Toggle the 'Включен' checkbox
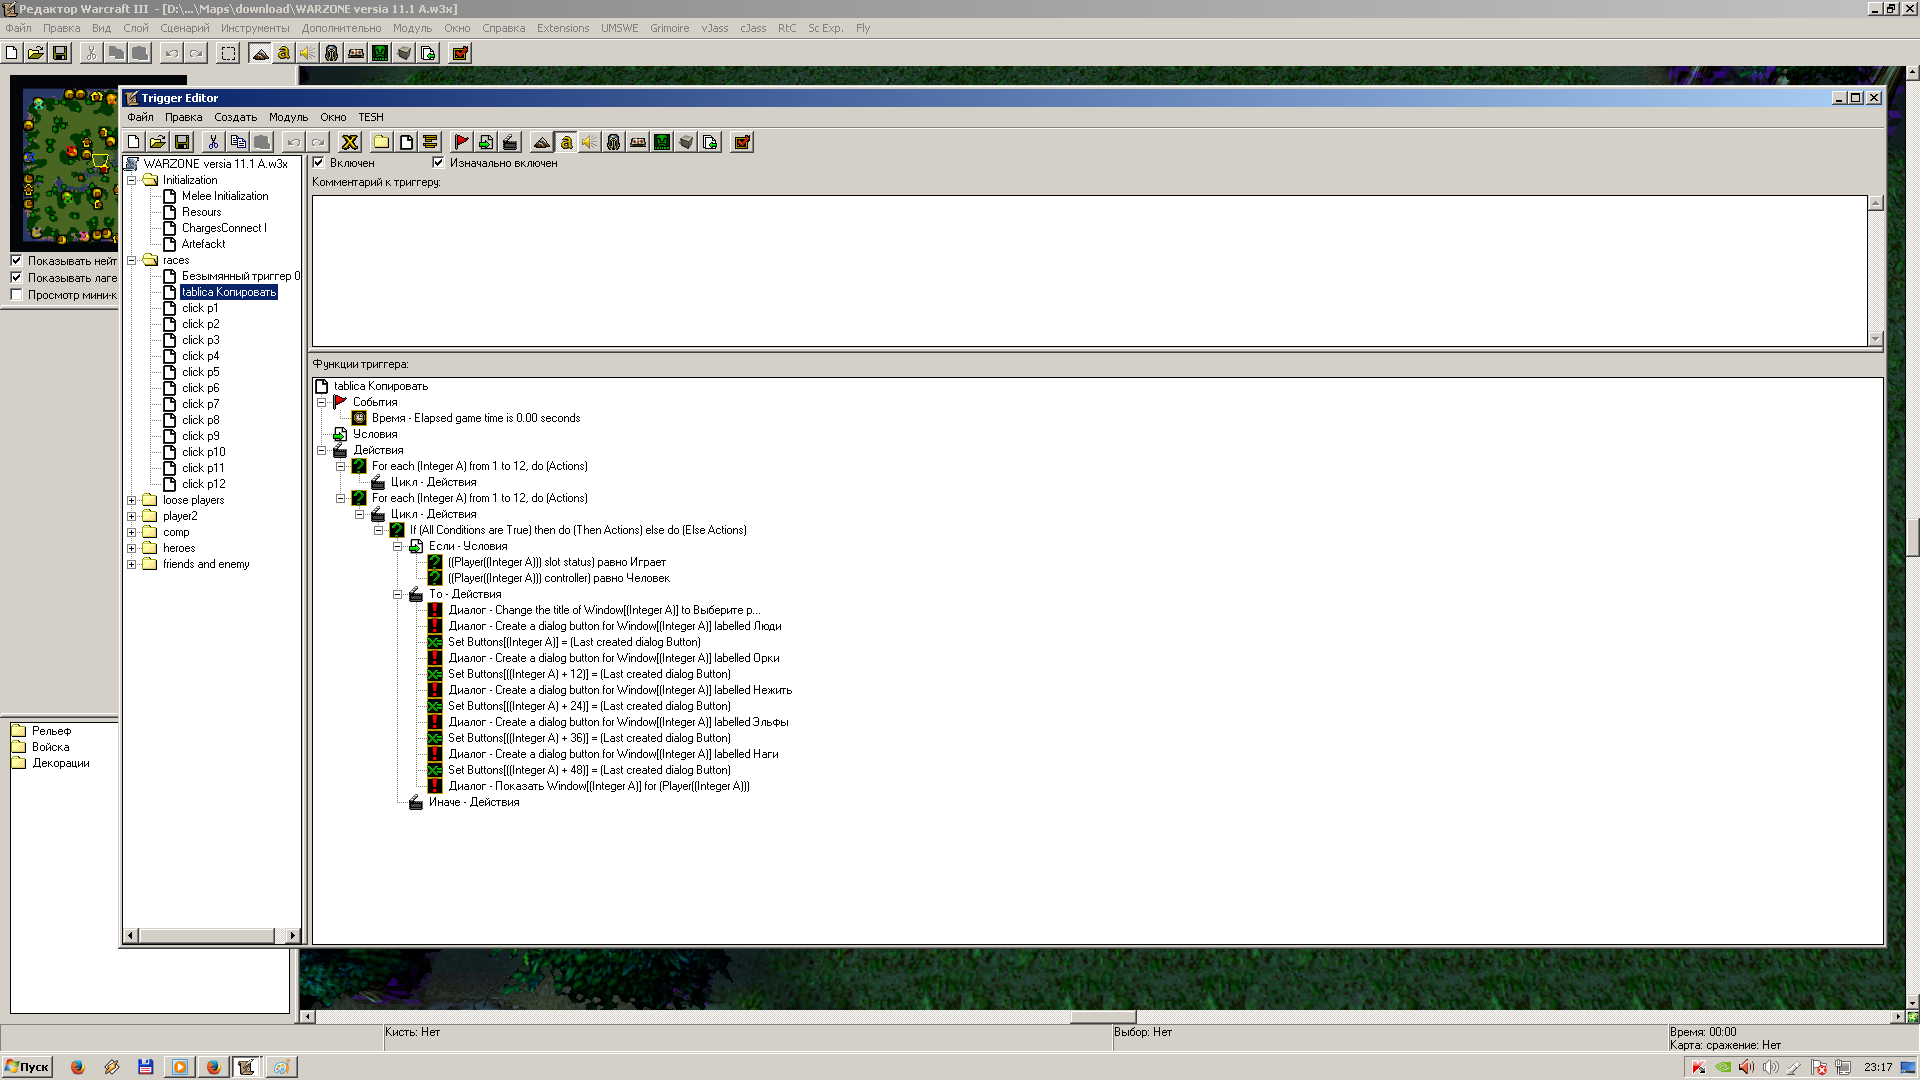 319,163
